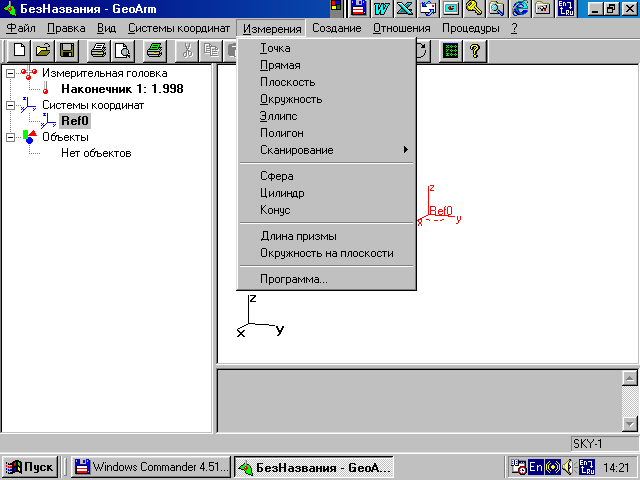Open Print Preview from the toolbar
Viewport: 640px width, 480px height.
122,51
